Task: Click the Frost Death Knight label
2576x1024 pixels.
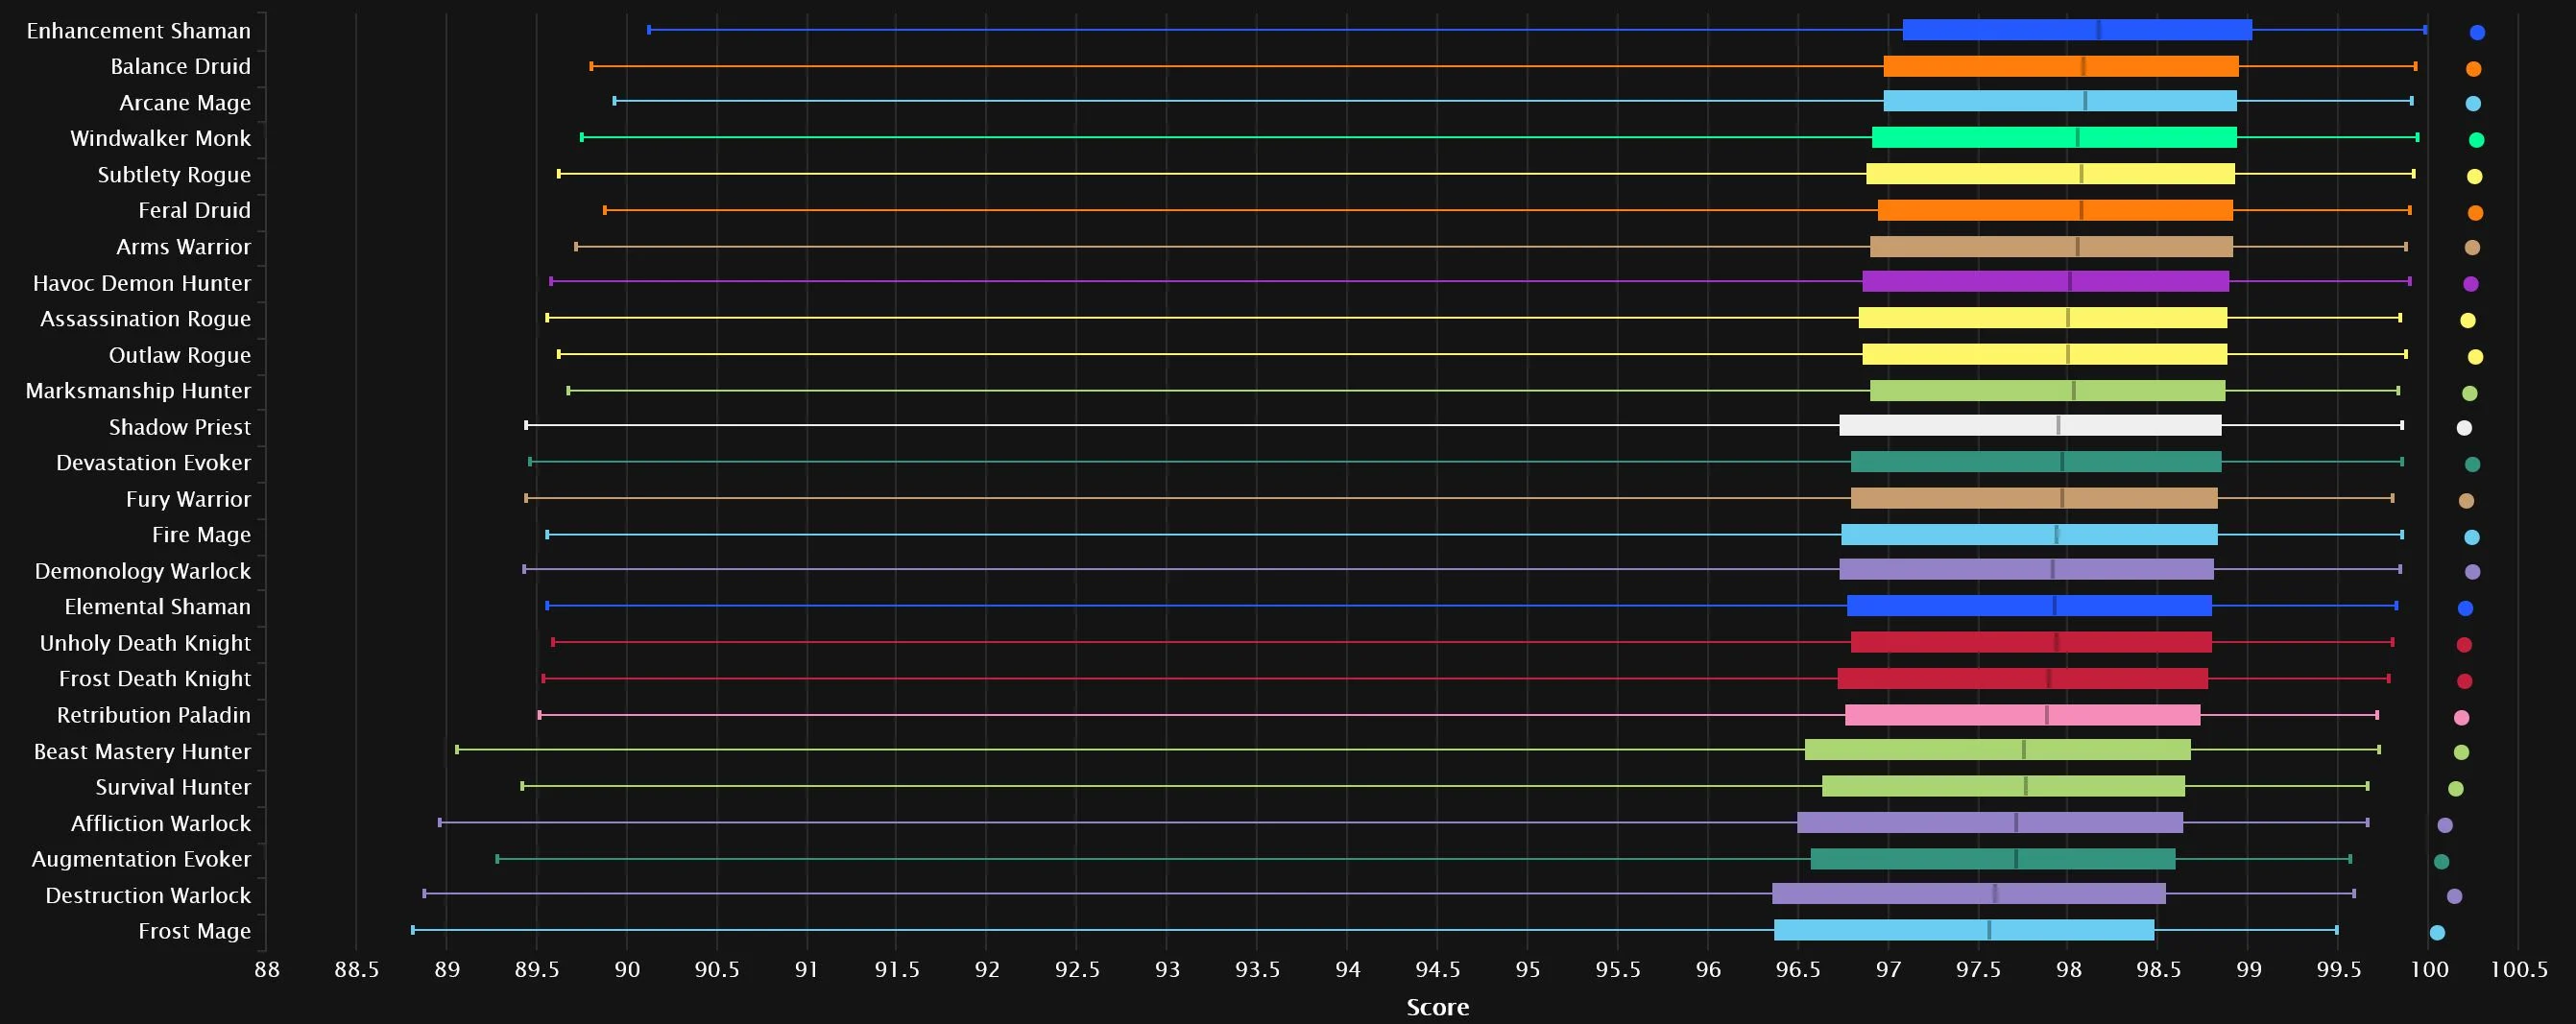Action: click(x=155, y=679)
